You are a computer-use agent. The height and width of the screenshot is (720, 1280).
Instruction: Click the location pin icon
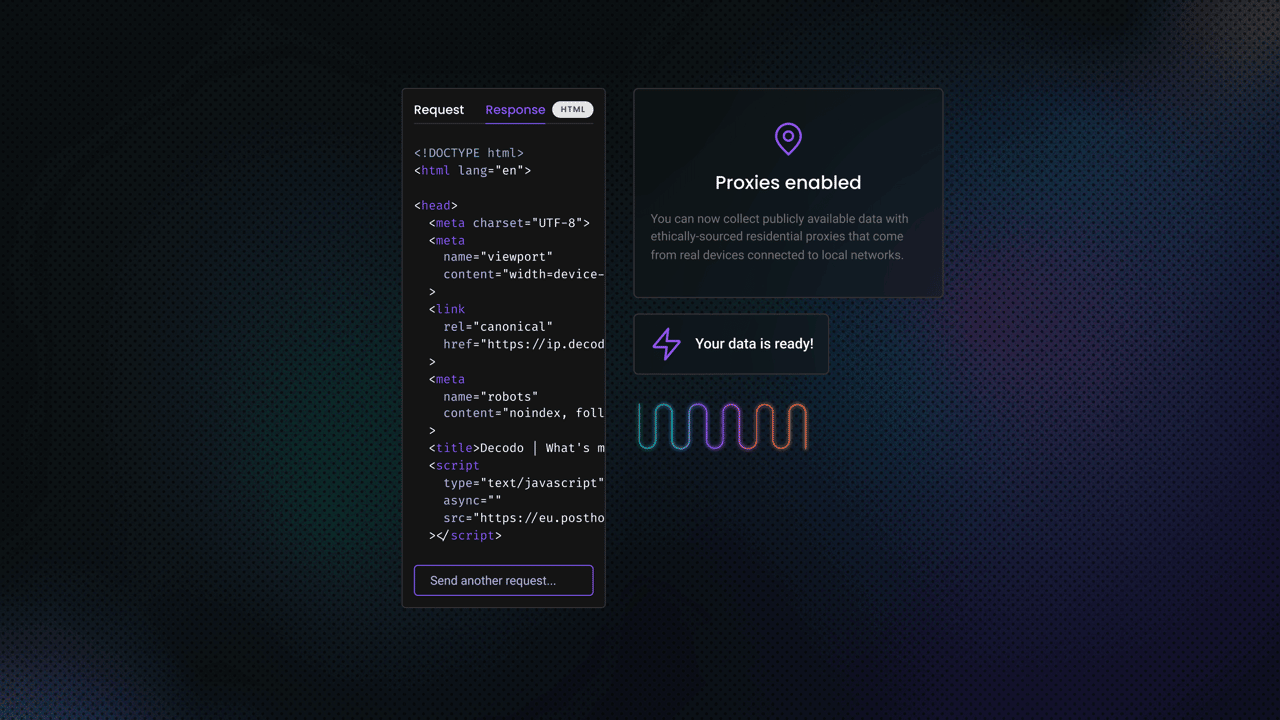click(788, 139)
